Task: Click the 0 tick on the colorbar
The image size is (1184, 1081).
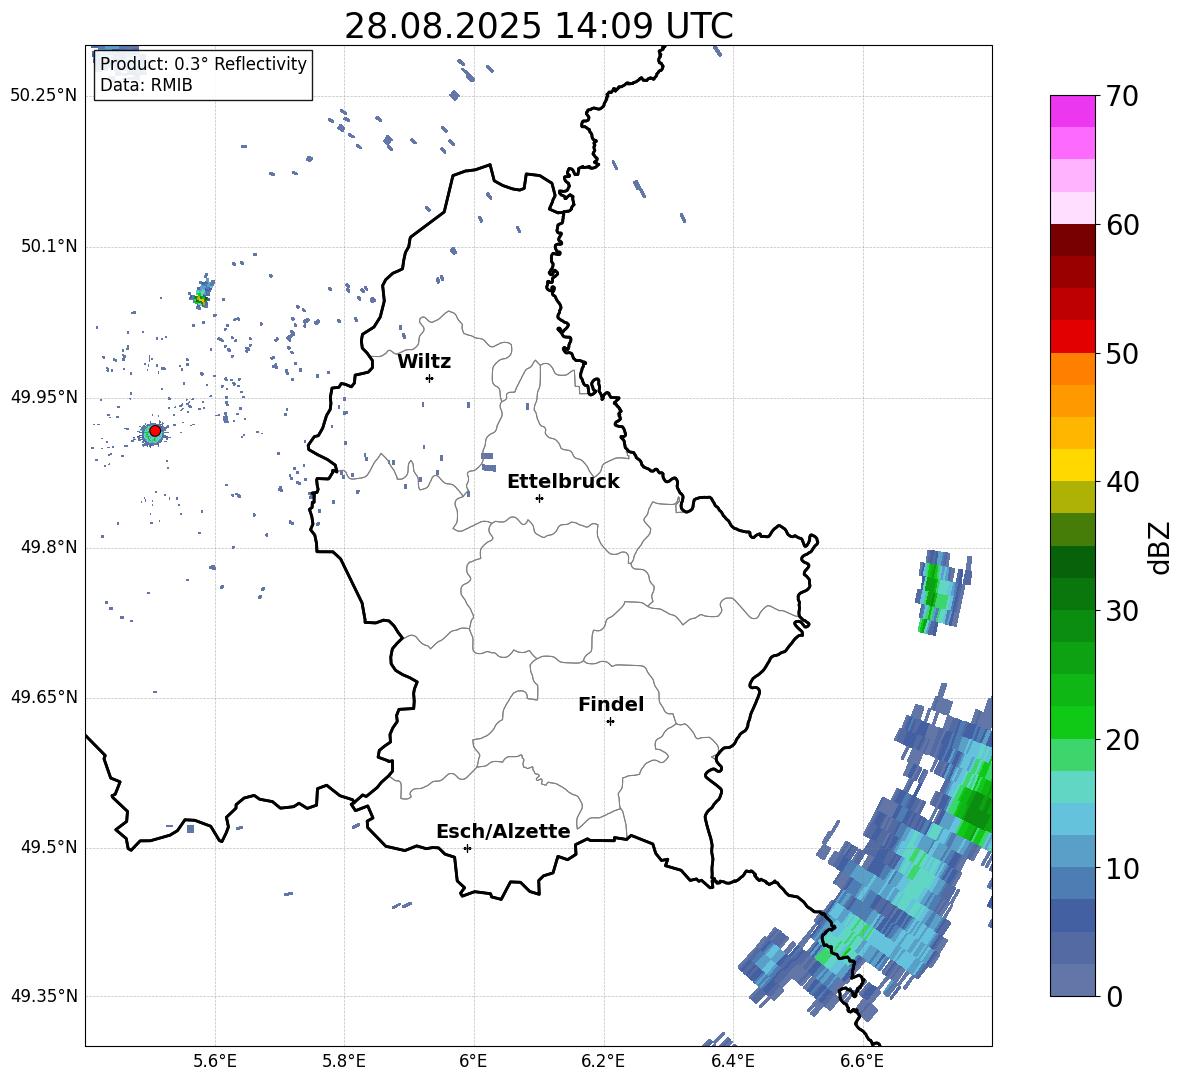Action: tap(1115, 996)
